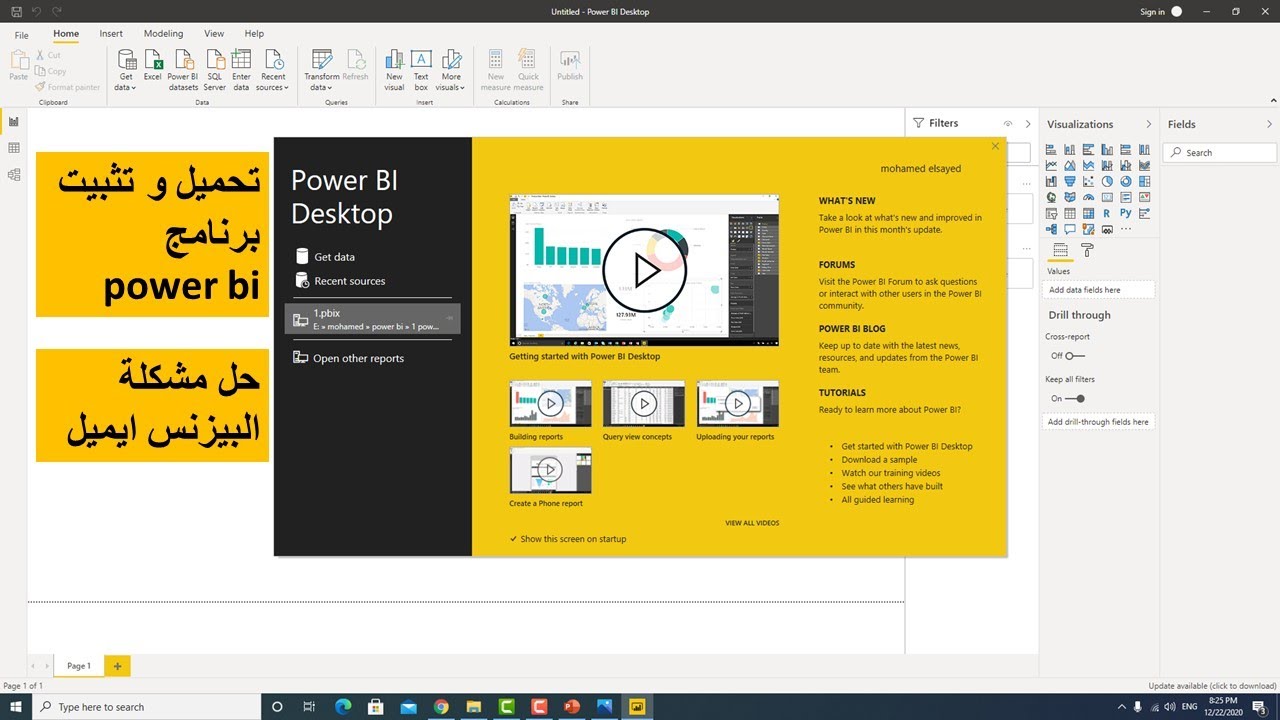Collapse the Filters pane chevron
Screen dimensions: 1280x720
(x=1028, y=124)
